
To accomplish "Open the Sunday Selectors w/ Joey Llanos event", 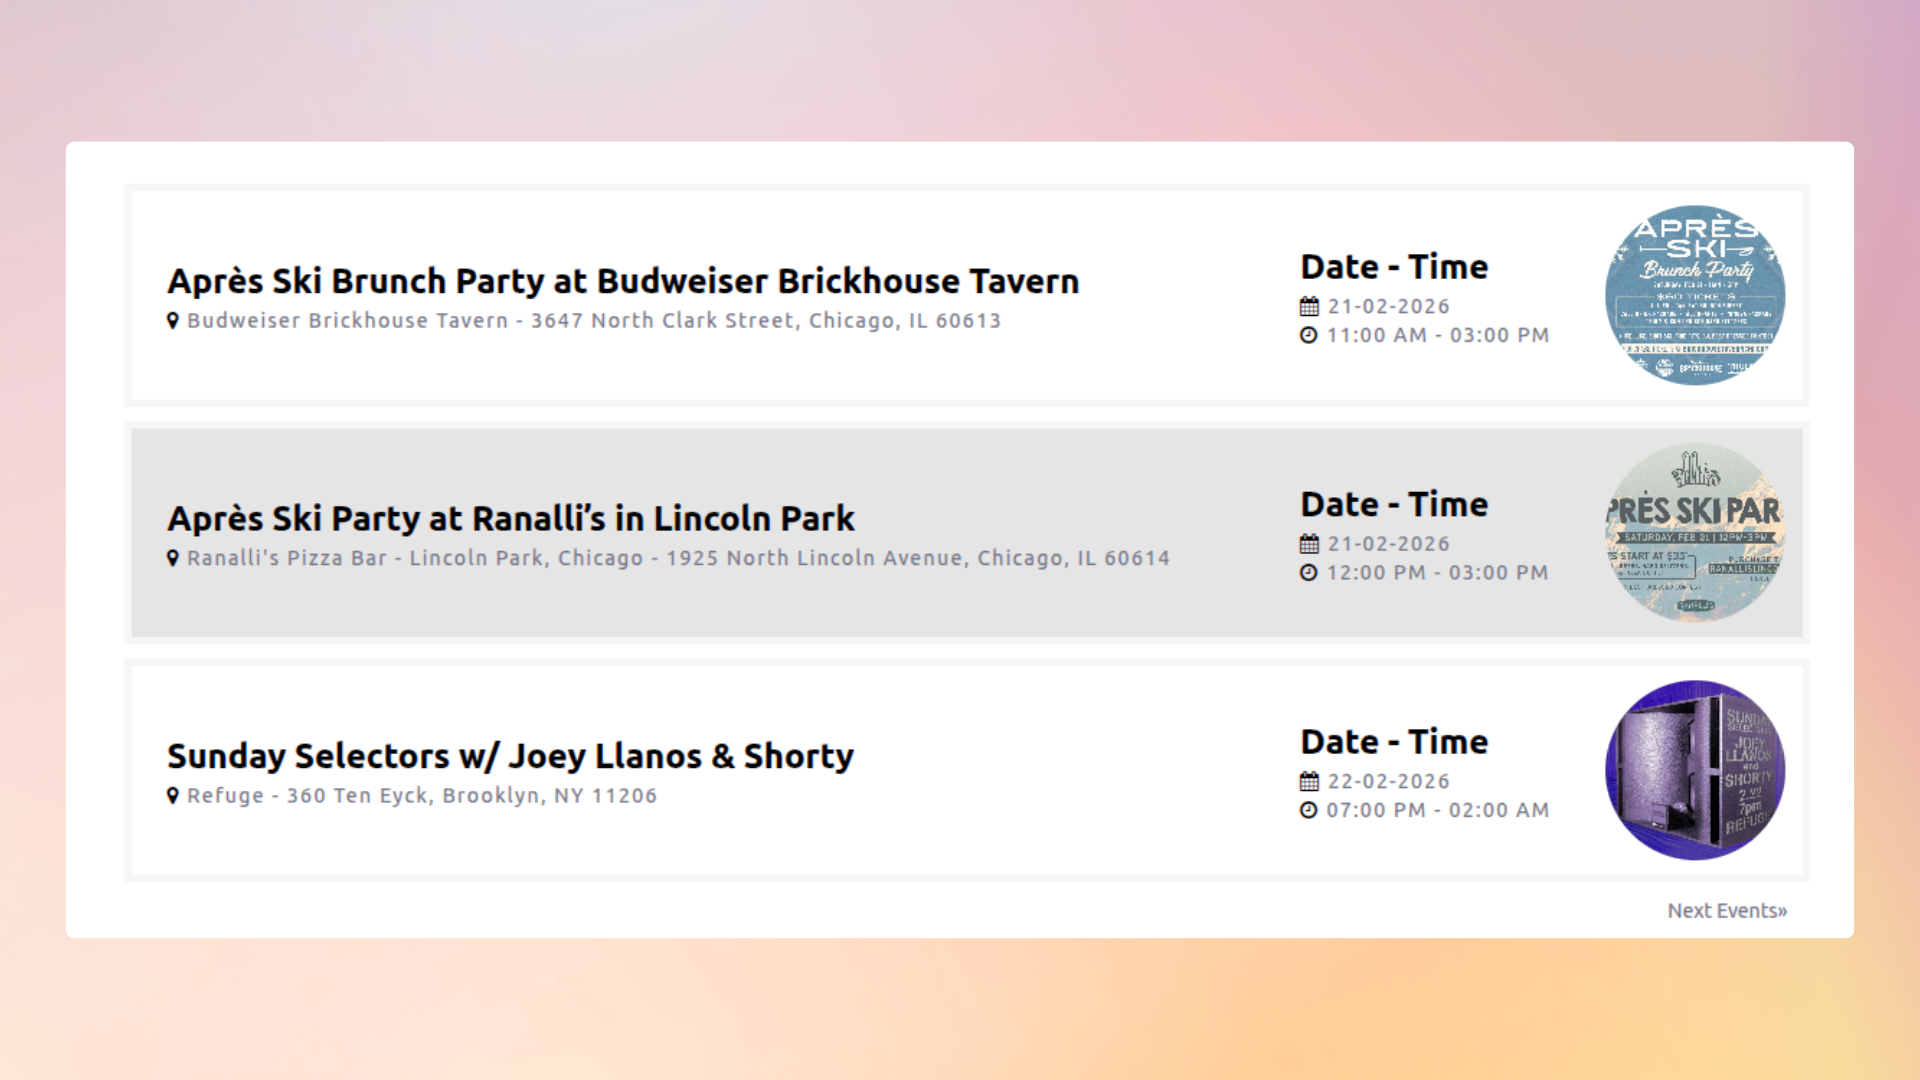I will pos(511,755).
